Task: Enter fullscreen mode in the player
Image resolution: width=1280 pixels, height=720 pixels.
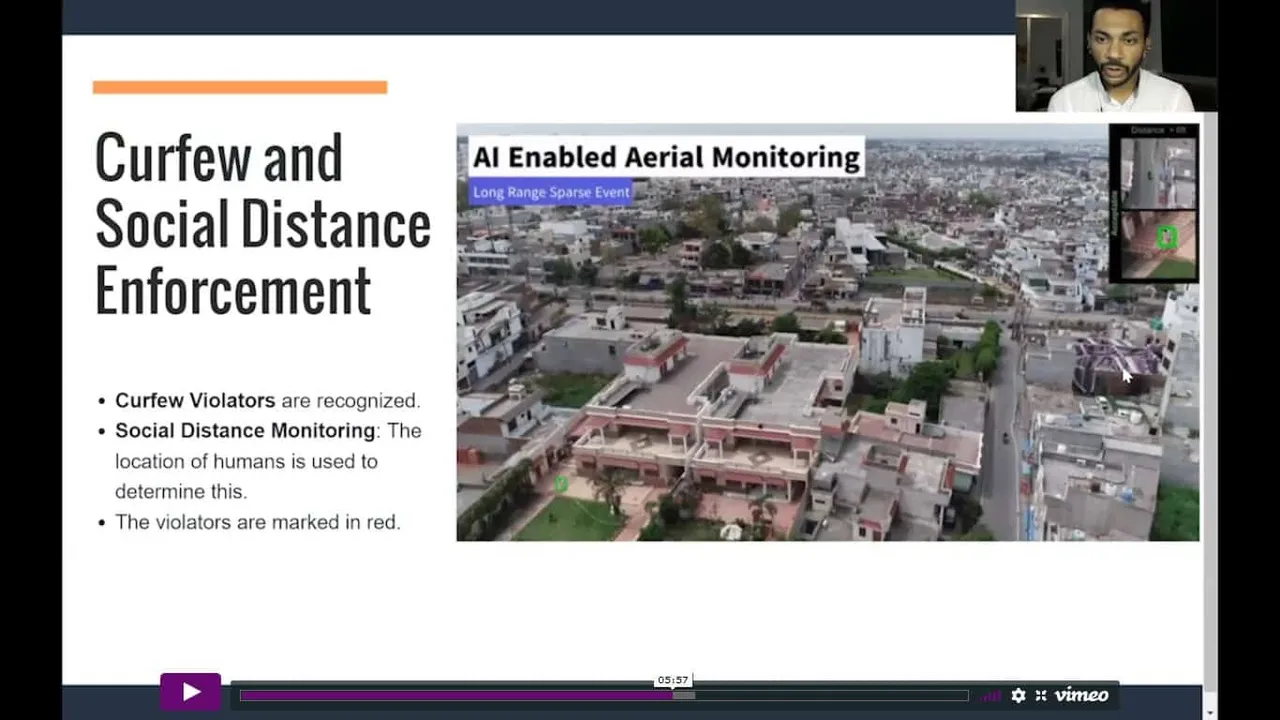Action: (x=1041, y=695)
